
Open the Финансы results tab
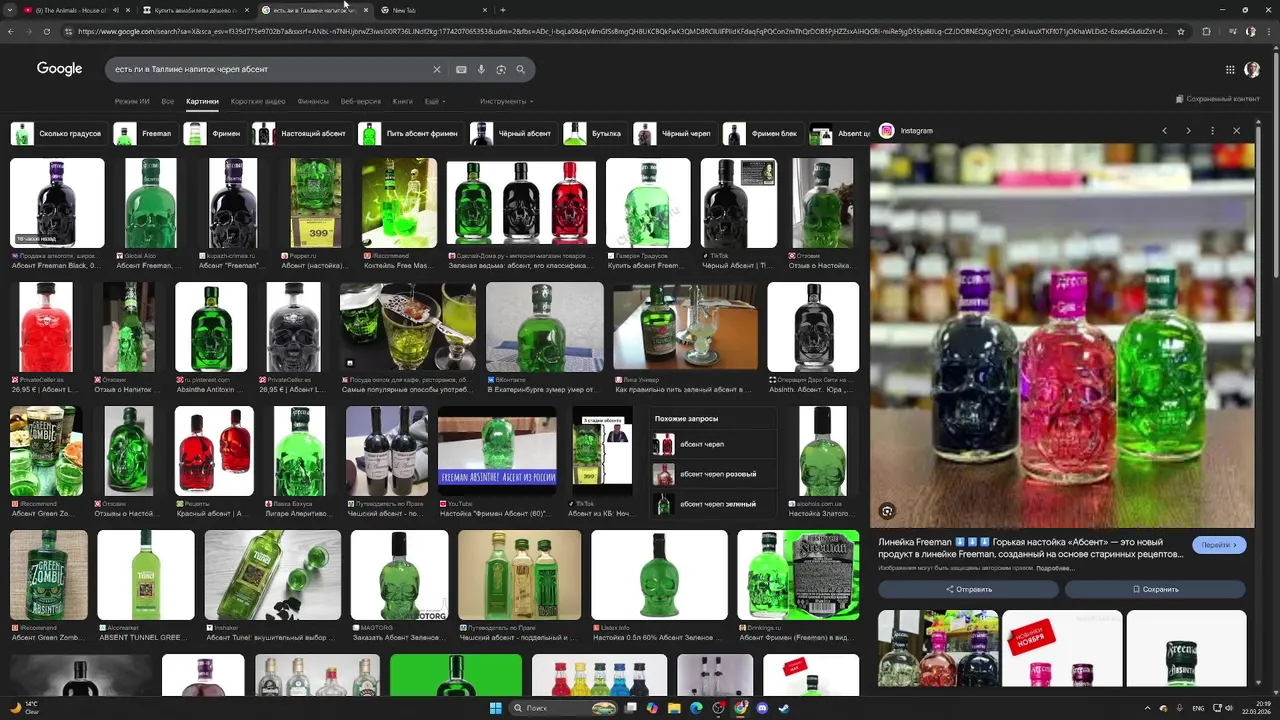tap(313, 101)
